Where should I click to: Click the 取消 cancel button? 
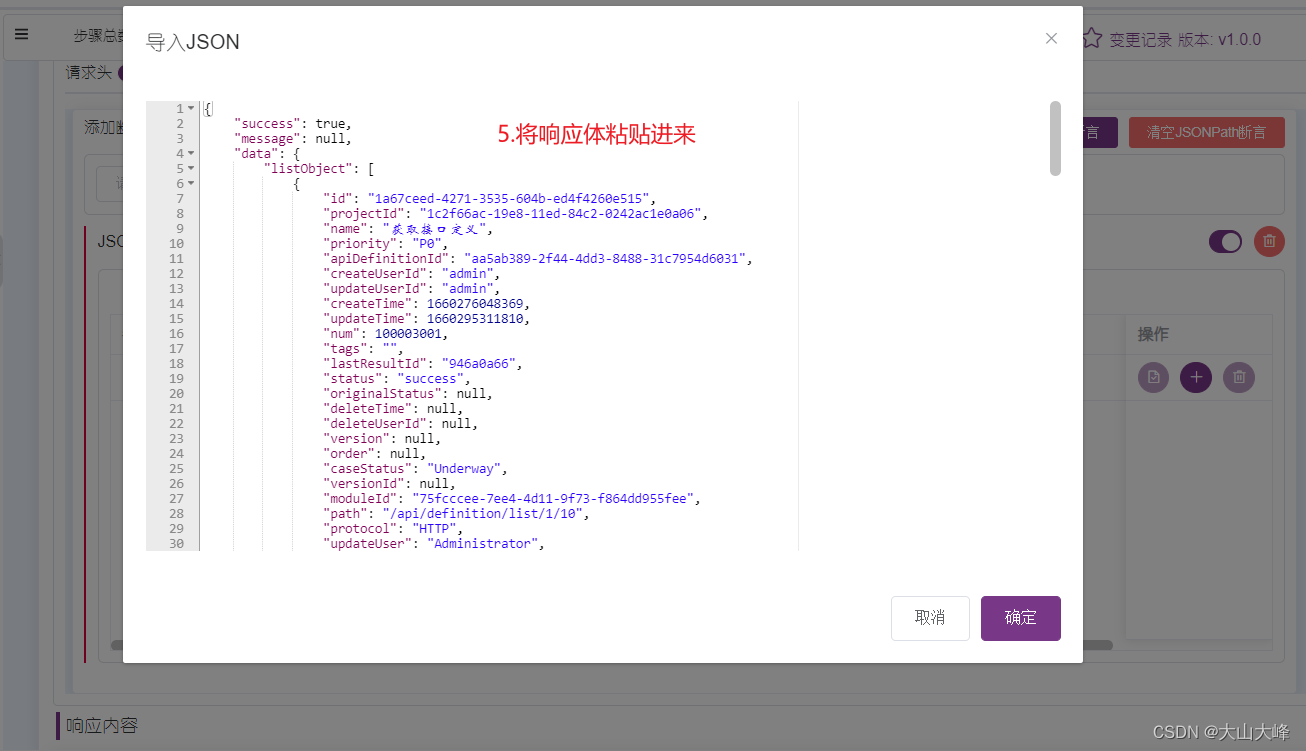click(x=930, y=618)
